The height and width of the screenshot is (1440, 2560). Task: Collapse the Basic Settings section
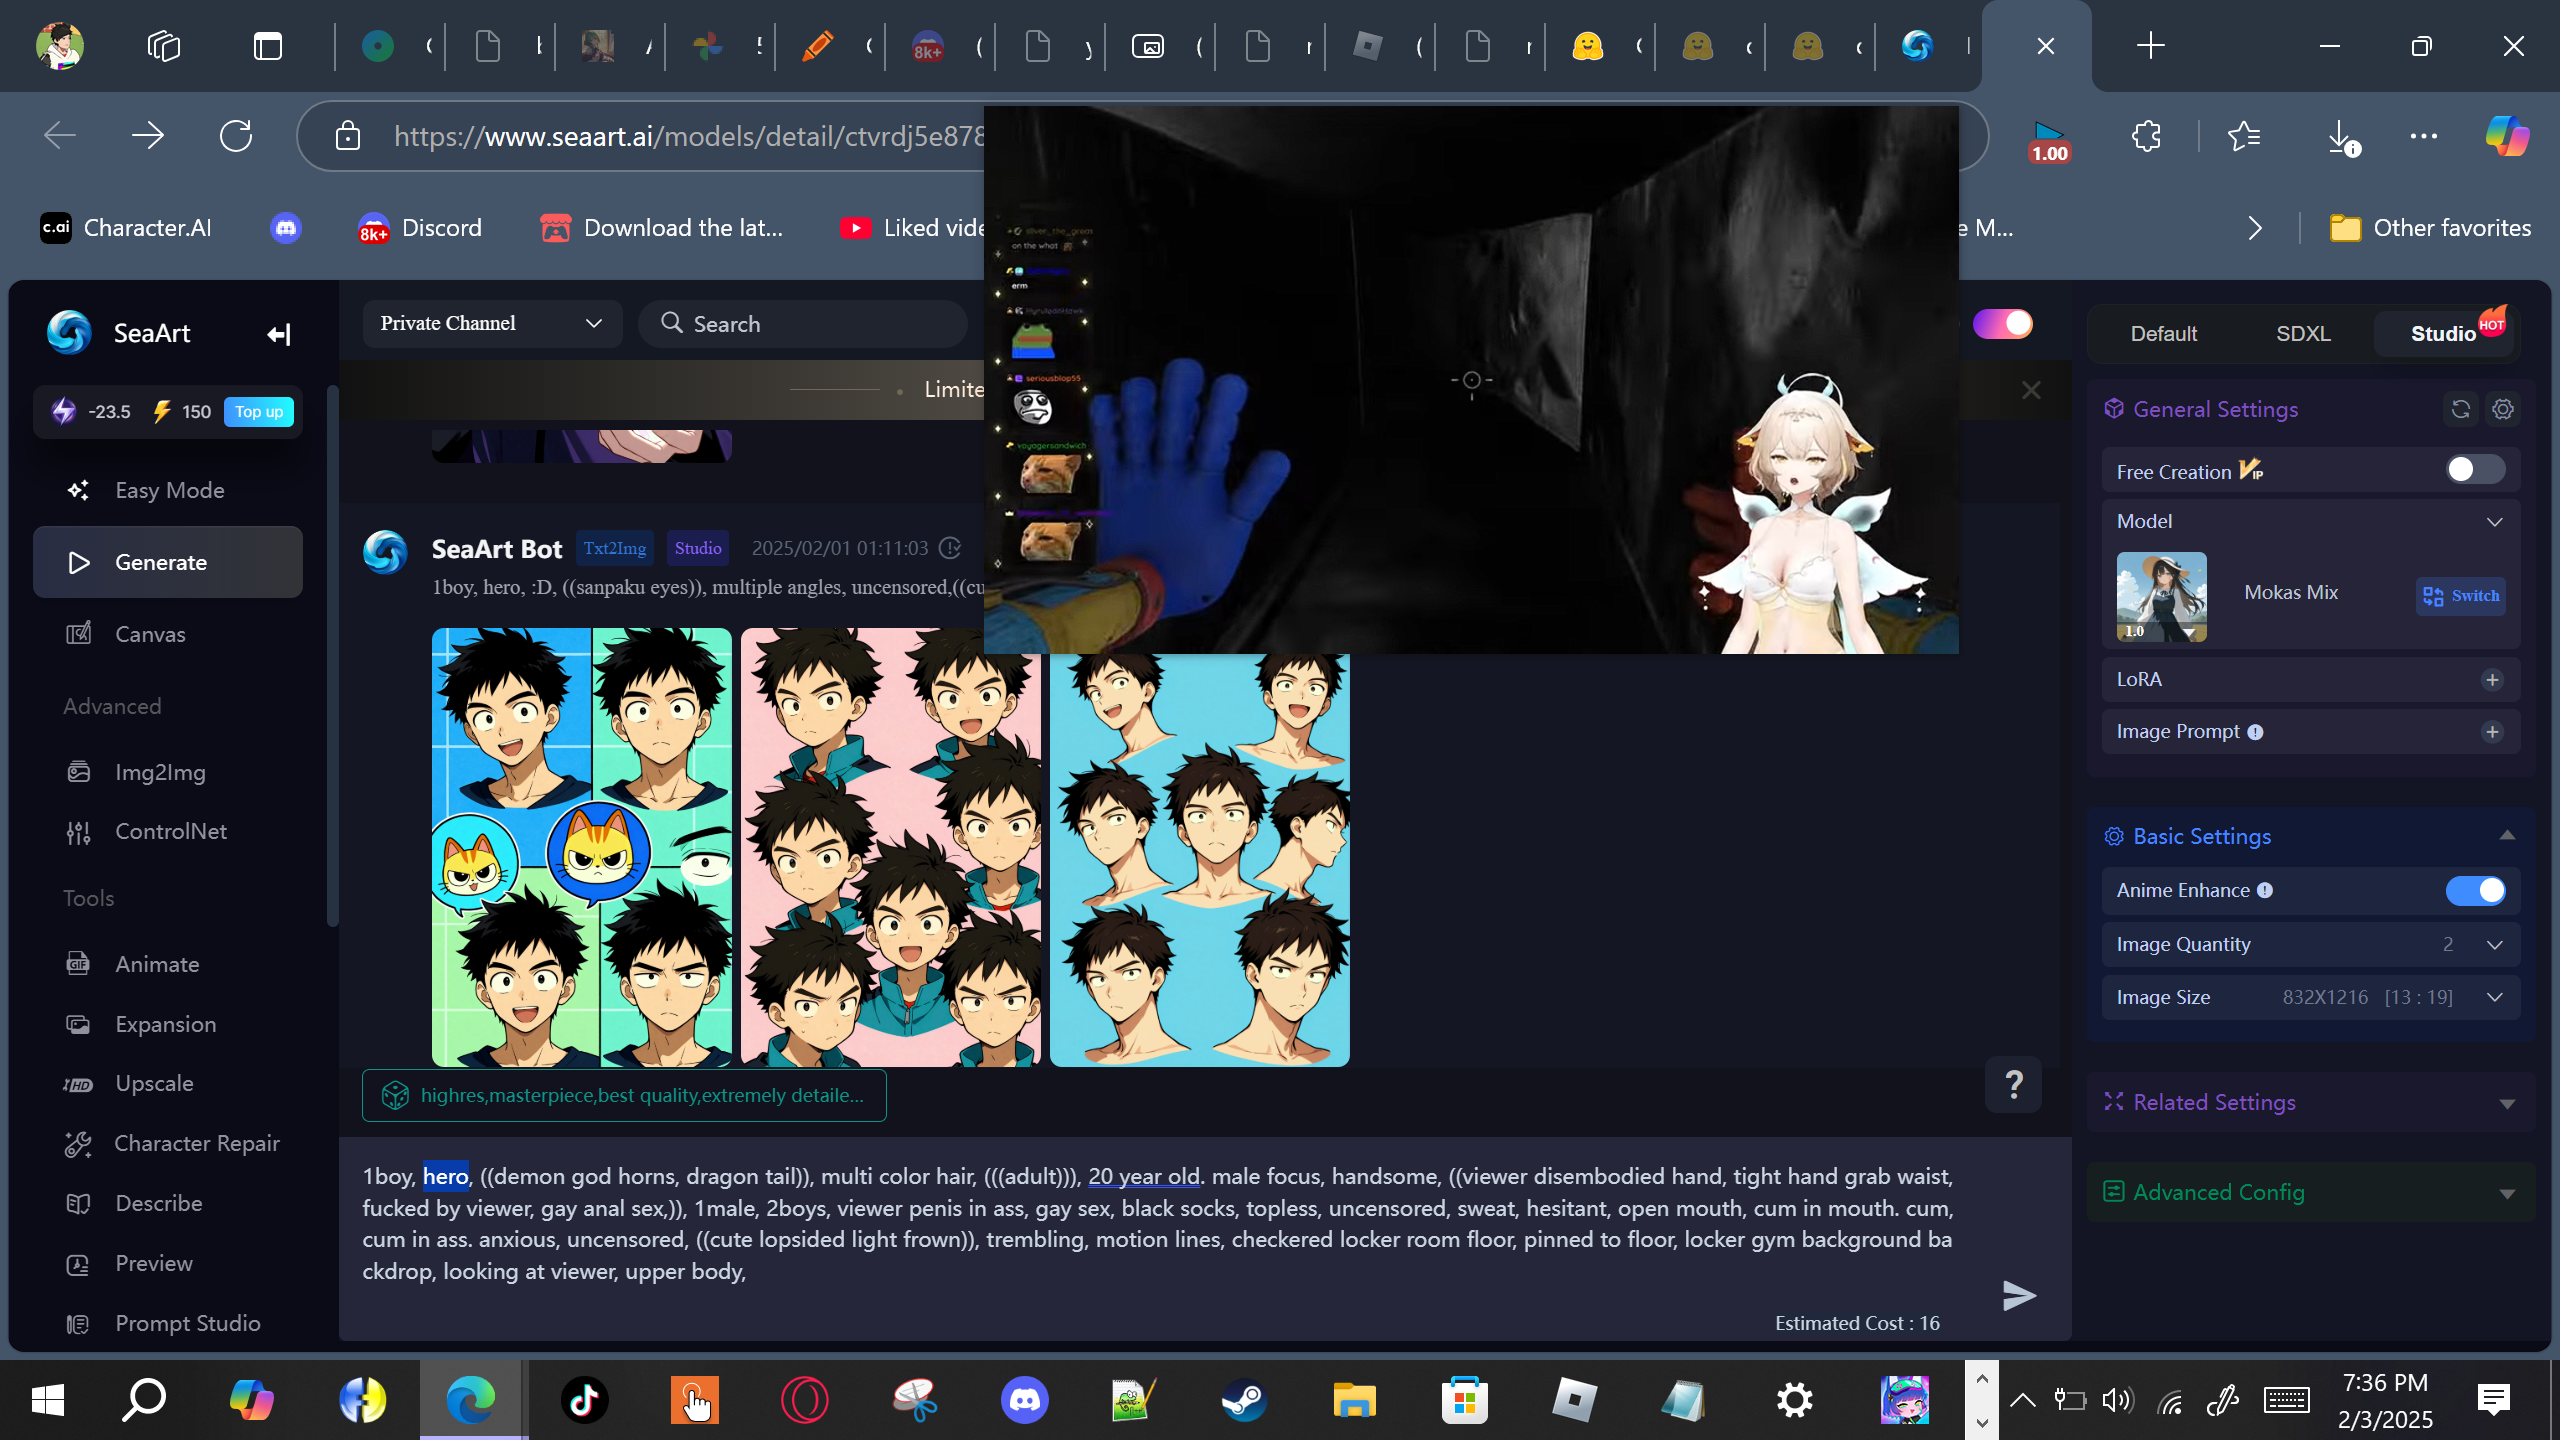point(2507,836)
